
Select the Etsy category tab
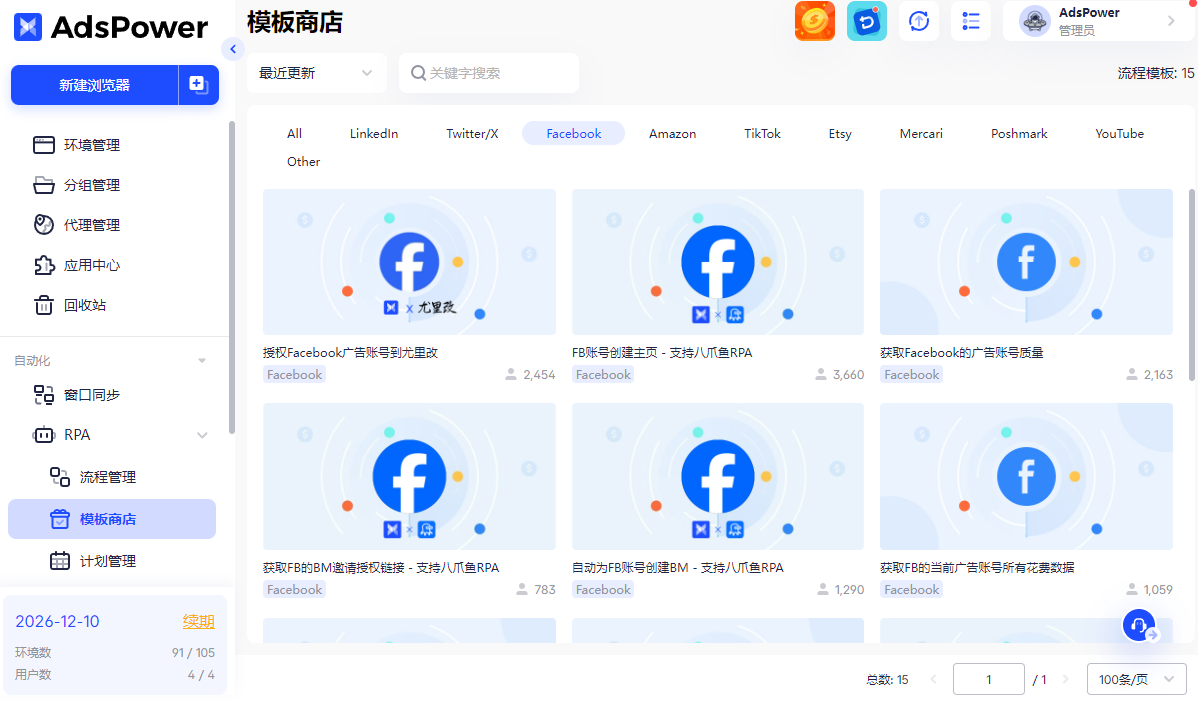coord(840,134)
